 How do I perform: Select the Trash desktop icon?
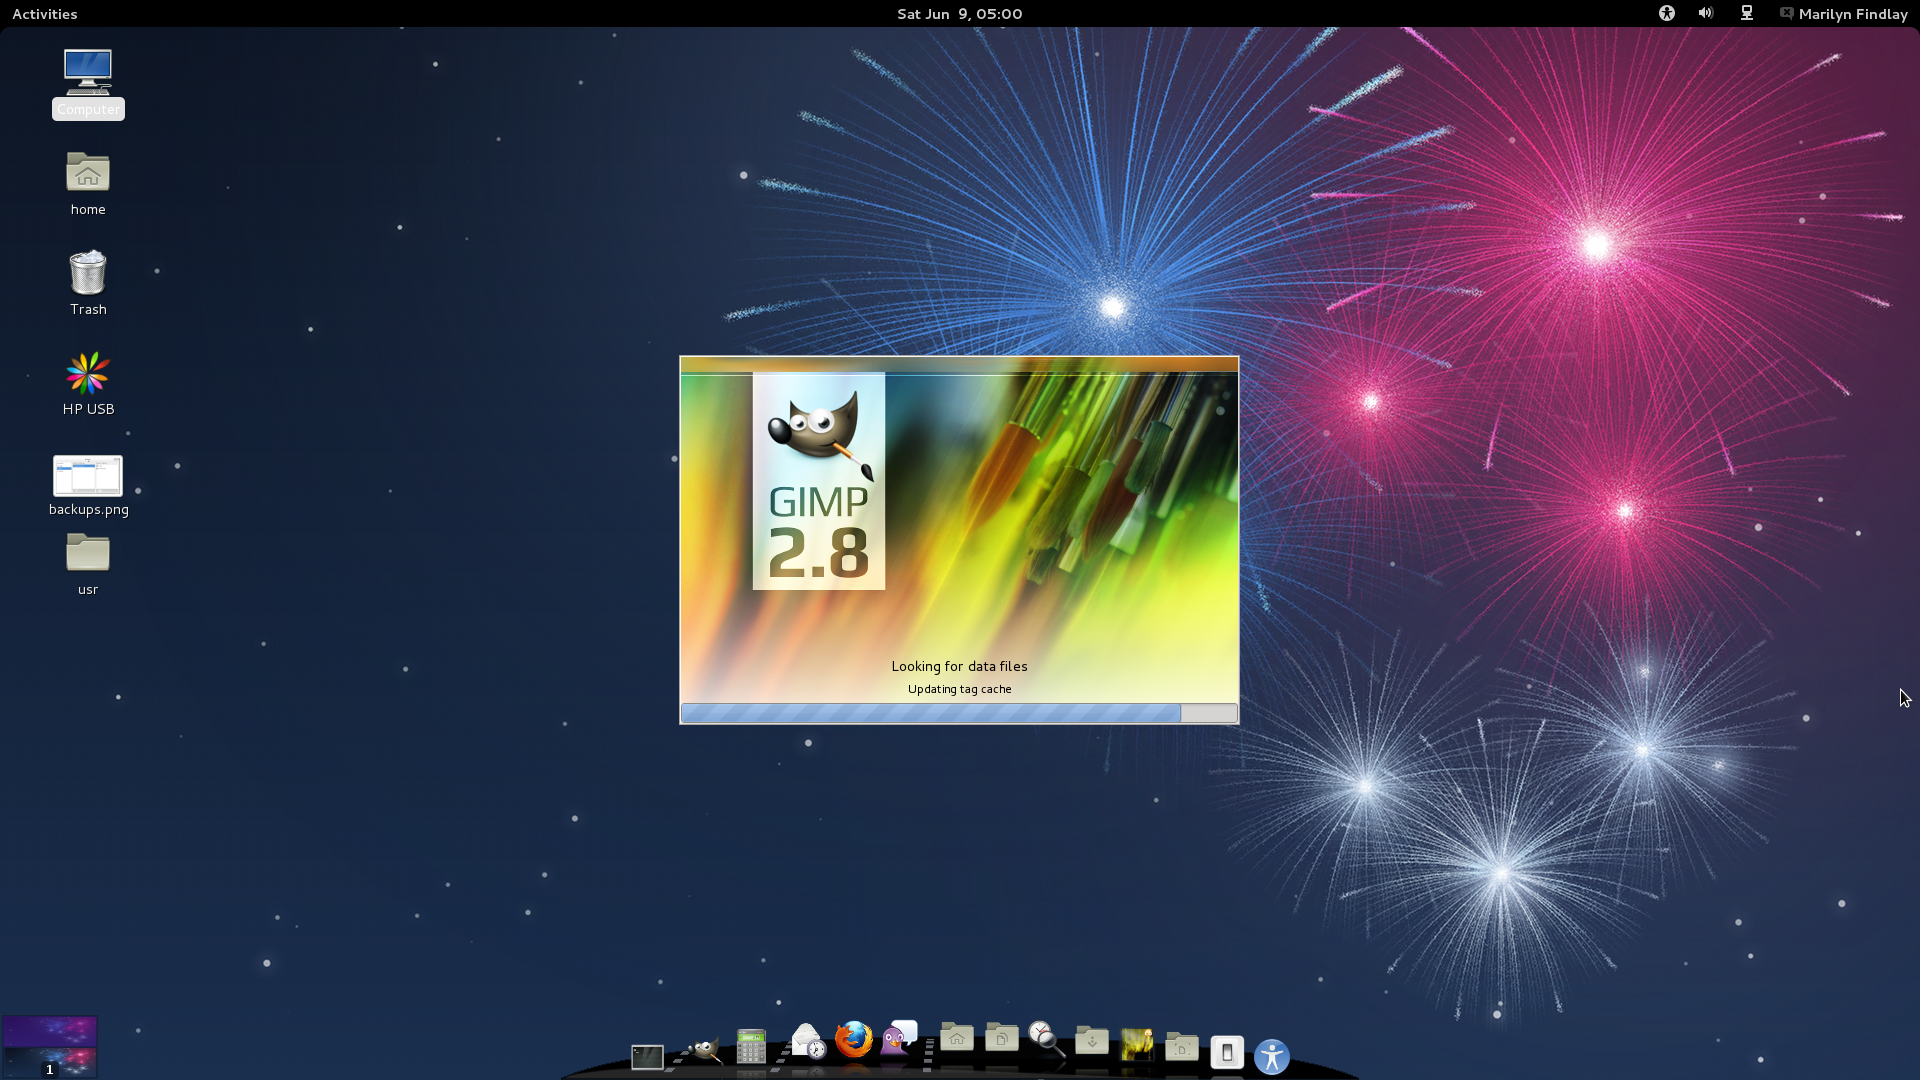(88, 284)
